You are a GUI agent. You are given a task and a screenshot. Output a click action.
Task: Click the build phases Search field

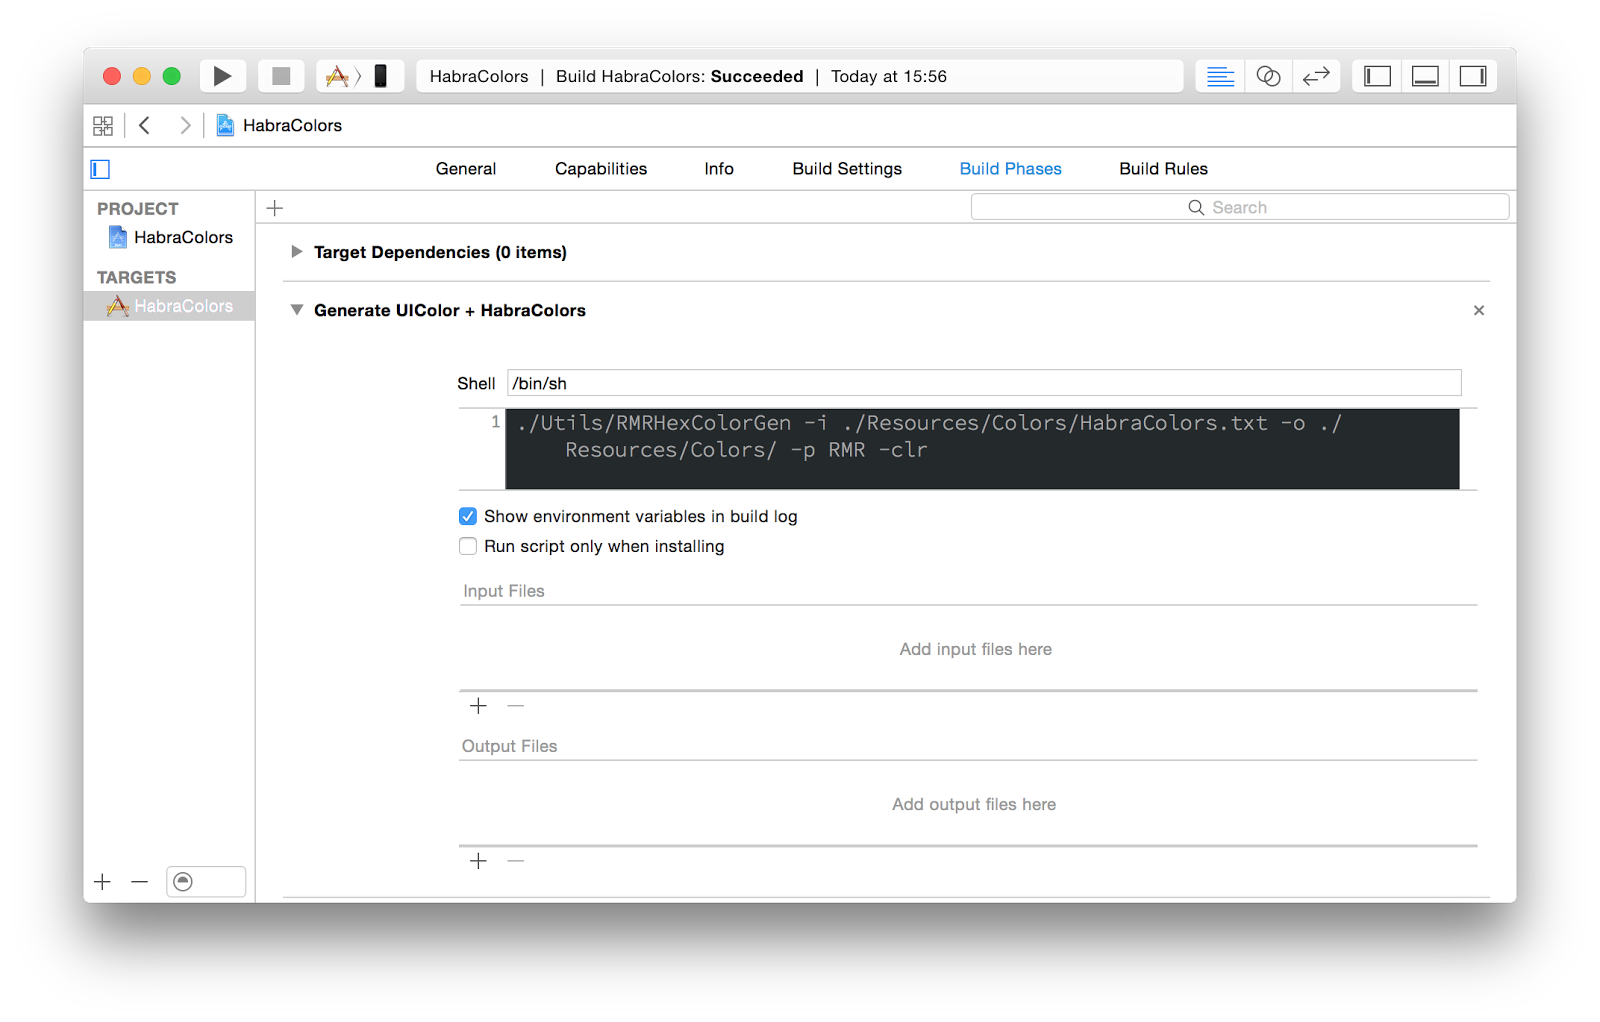tap(1239, 207)
